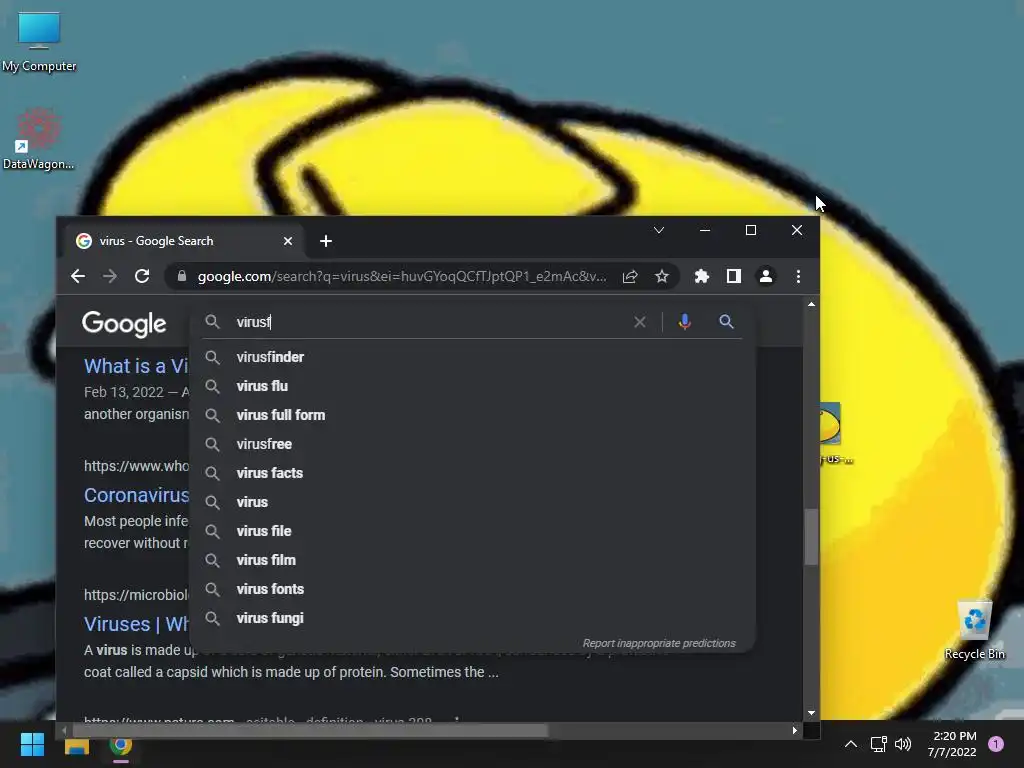Clear the search box text
This screenshot has height=768, width=1024.
tap(639, 322)
